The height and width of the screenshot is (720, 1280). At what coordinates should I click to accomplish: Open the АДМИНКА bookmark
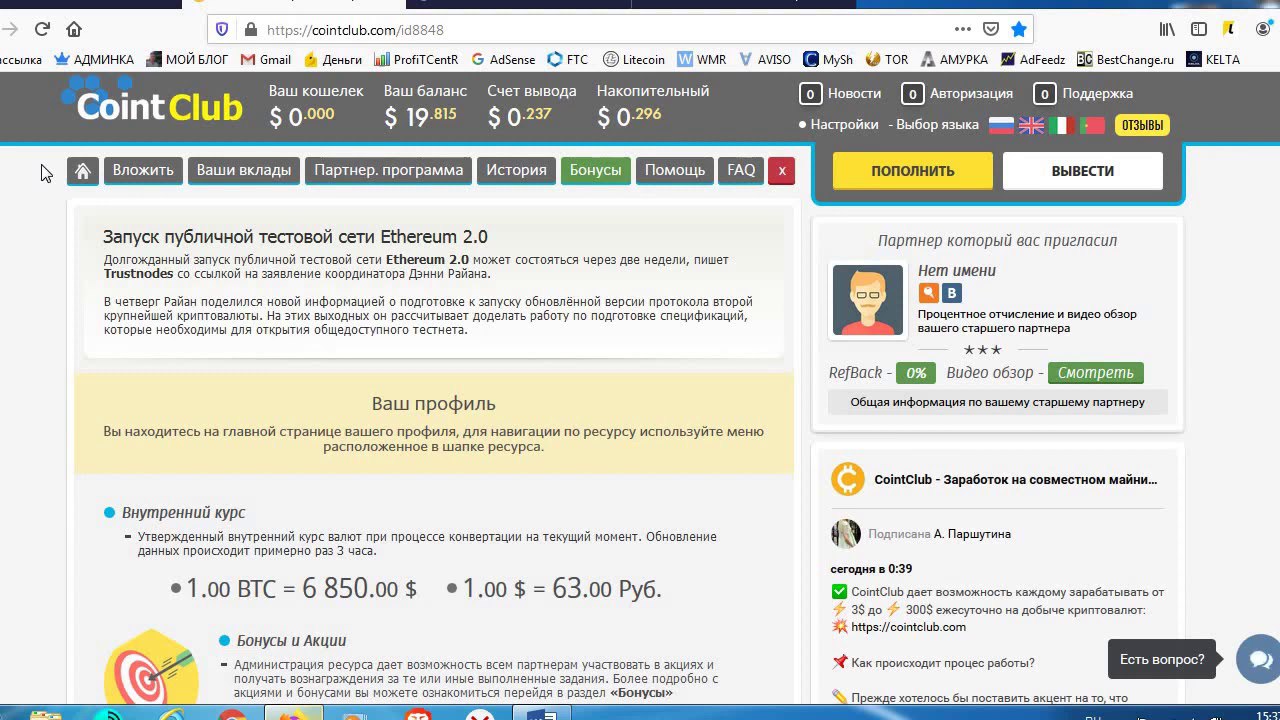[x=94, y=59]
